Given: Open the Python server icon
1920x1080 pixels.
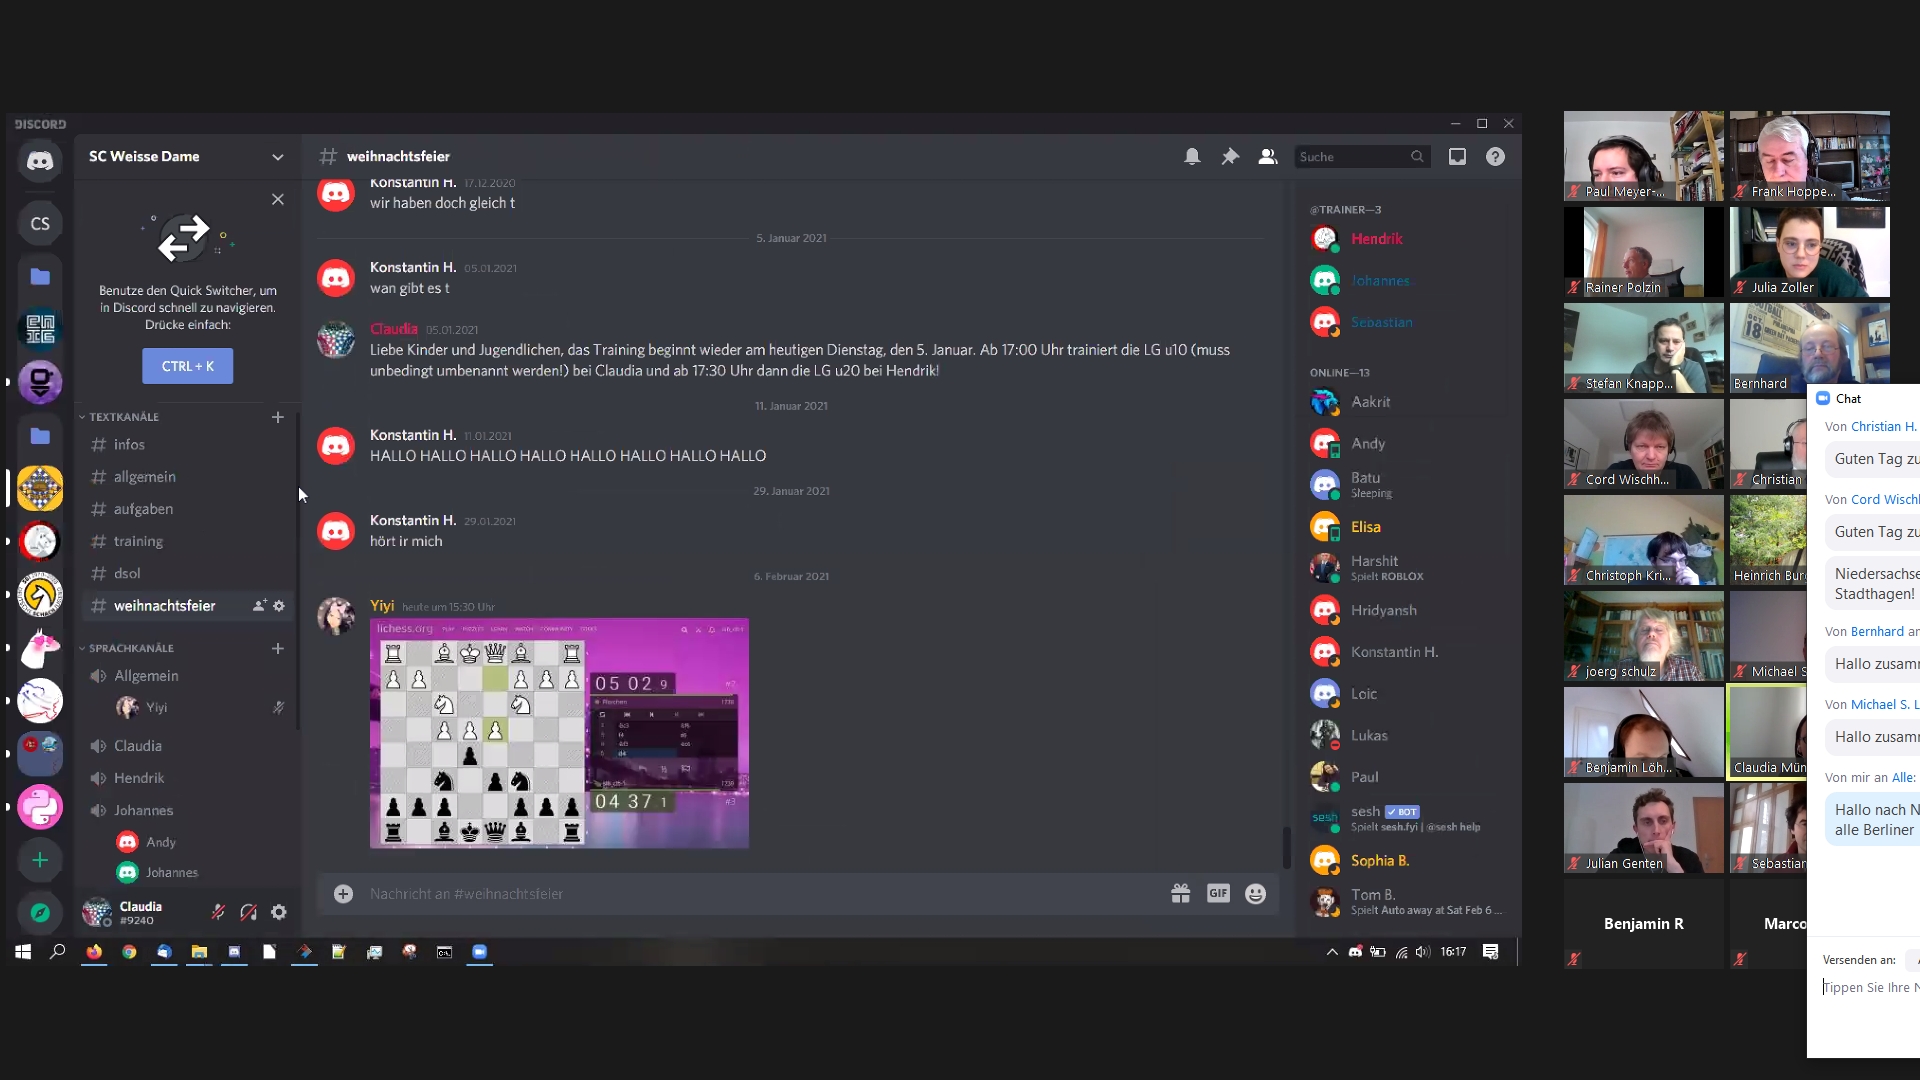Looking at the screenshot, I should [x=40, y=807].
